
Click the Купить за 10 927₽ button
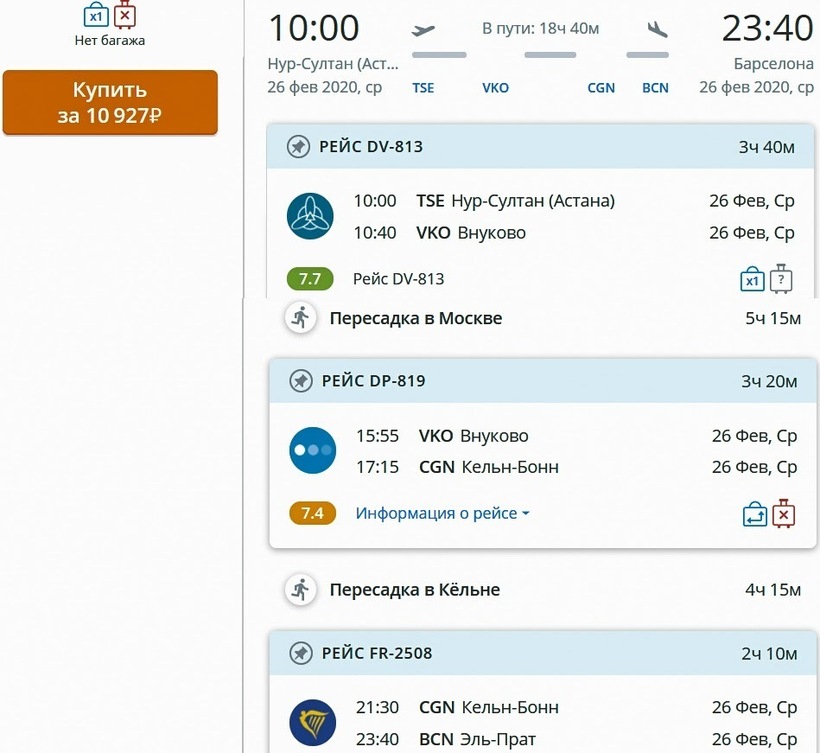pos(110,103)
